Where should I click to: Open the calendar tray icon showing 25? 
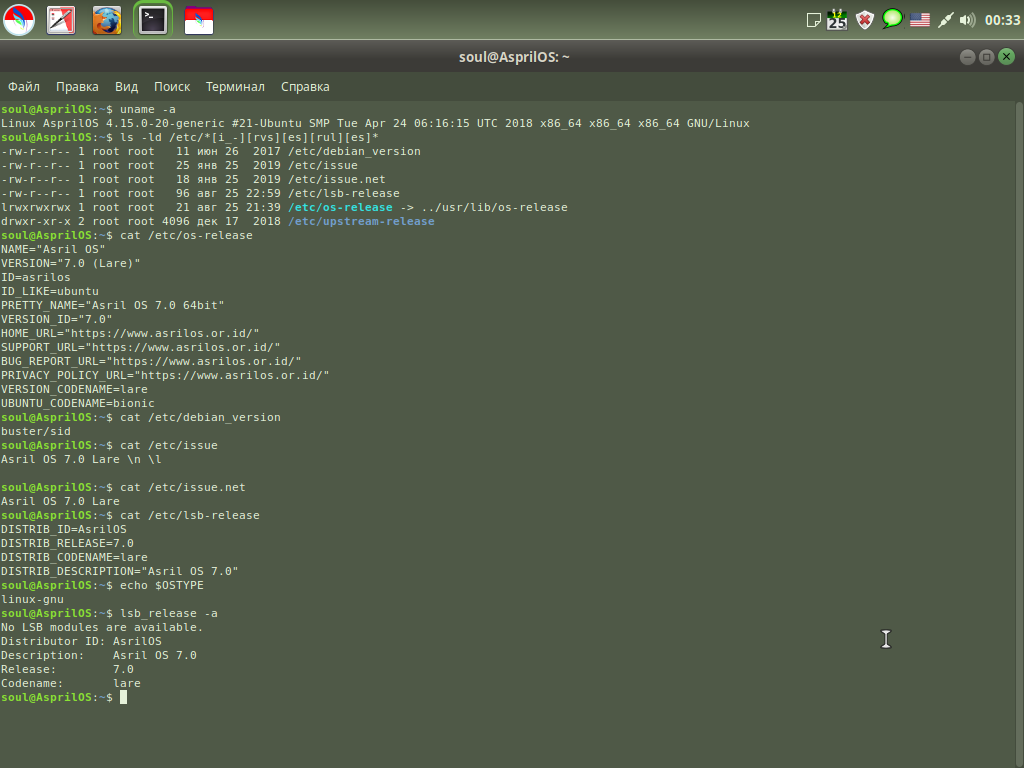coord(837,20)
